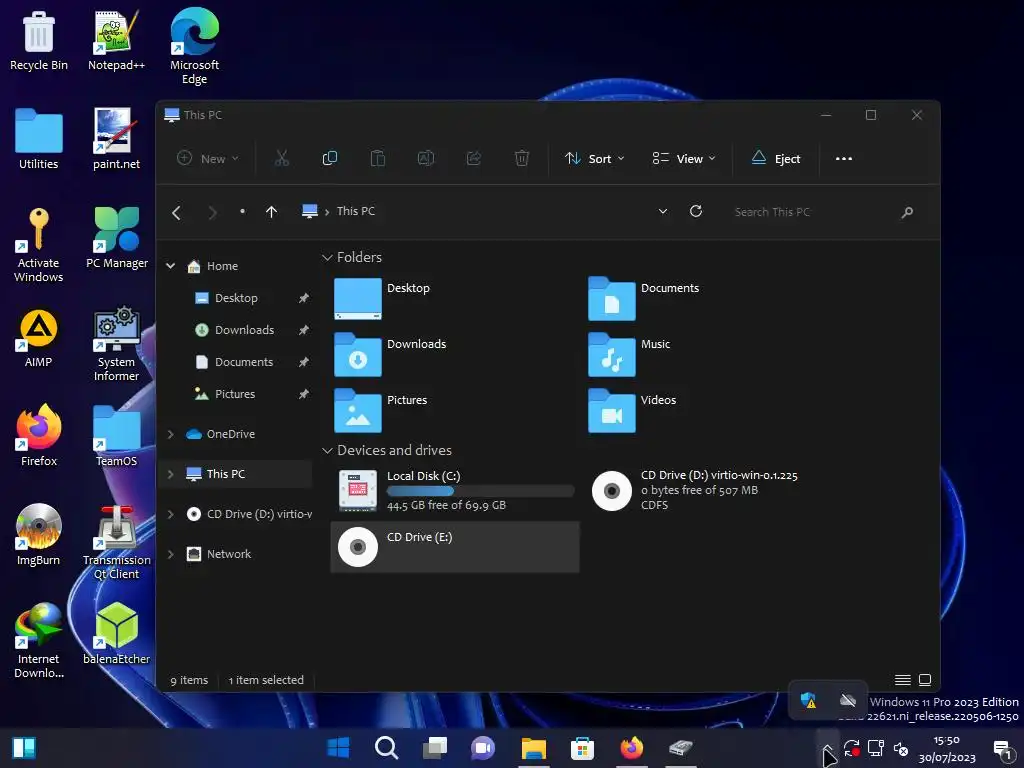Refresh the This PC view
The width and height of the screenshot is (1024, 768).
click(696, 211)
